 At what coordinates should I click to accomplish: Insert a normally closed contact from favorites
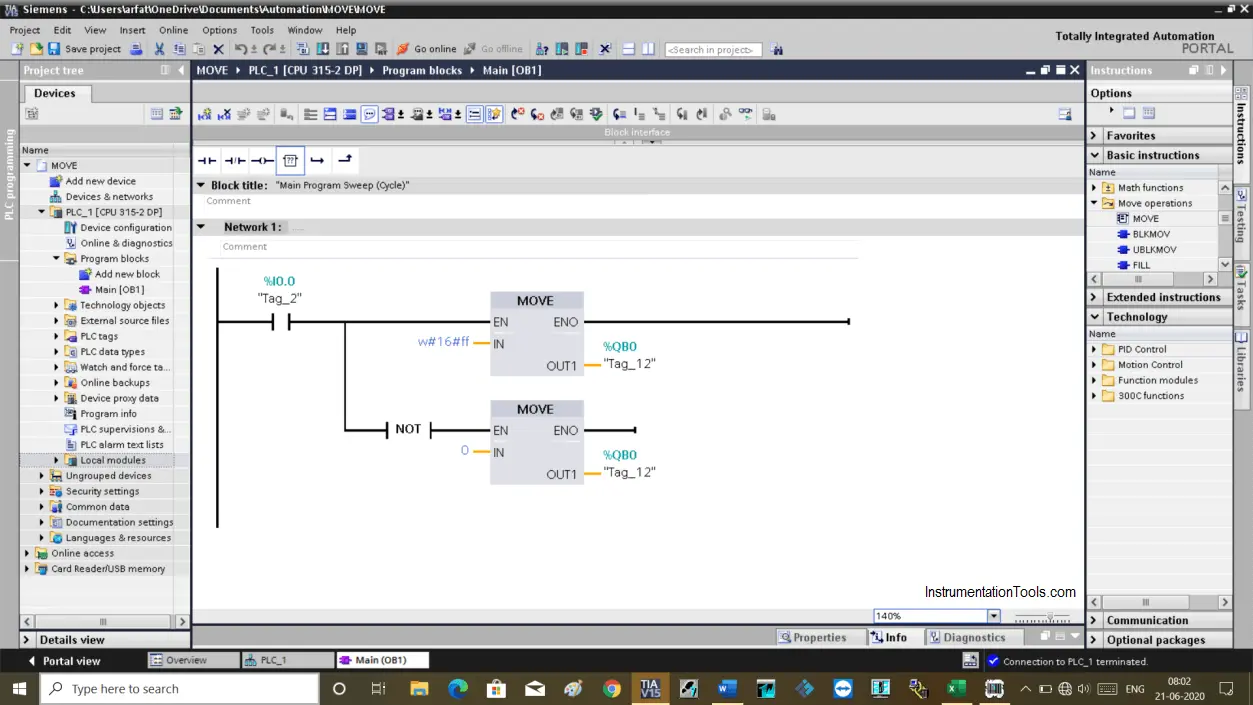pos(235,160)
